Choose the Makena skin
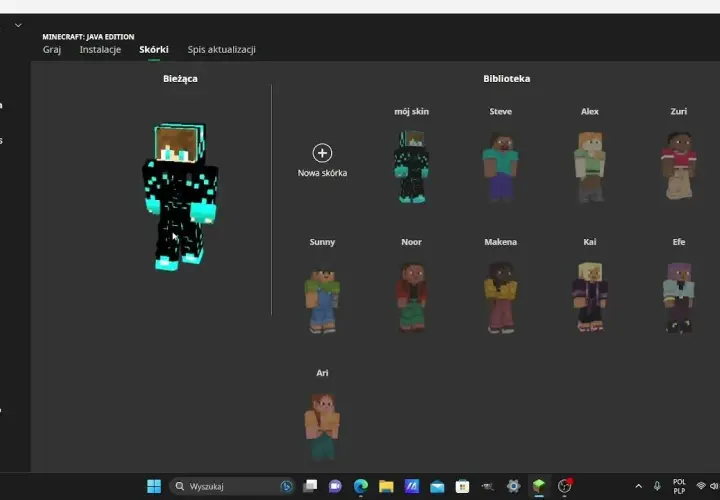This screenshot has height=500, width=720. [501, 298]
